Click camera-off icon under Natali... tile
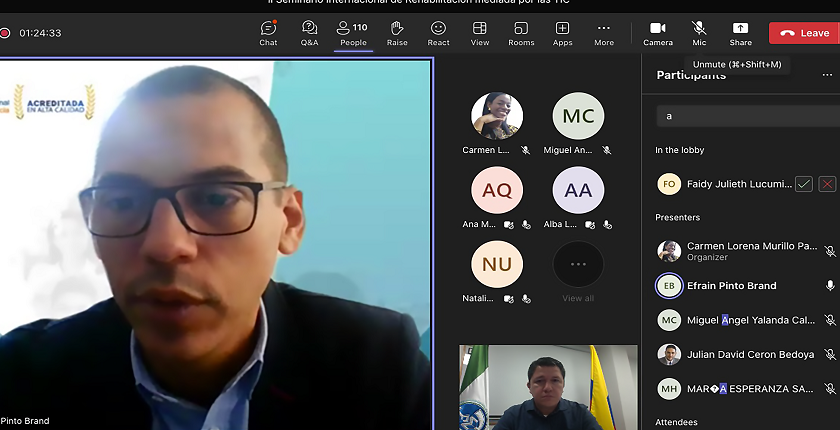840x430 pixels. pos(509,299)
